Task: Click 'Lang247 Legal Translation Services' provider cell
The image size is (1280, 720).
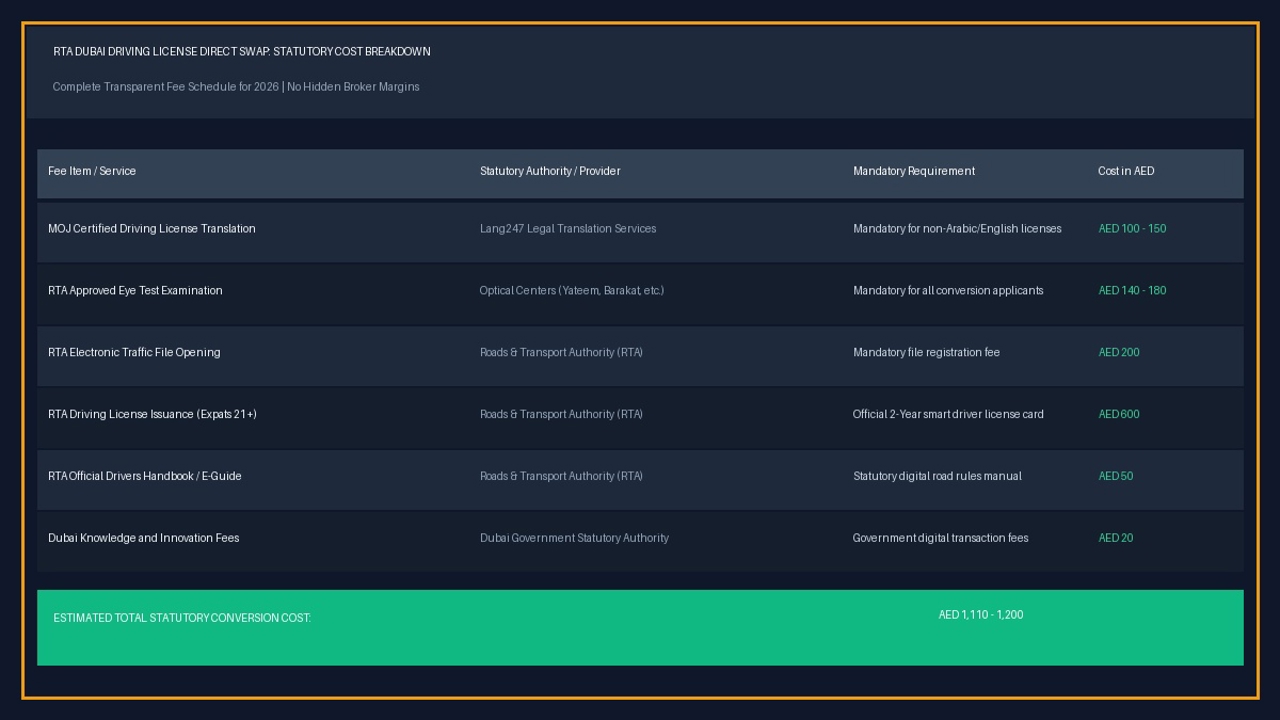Action: click(568, 229)
